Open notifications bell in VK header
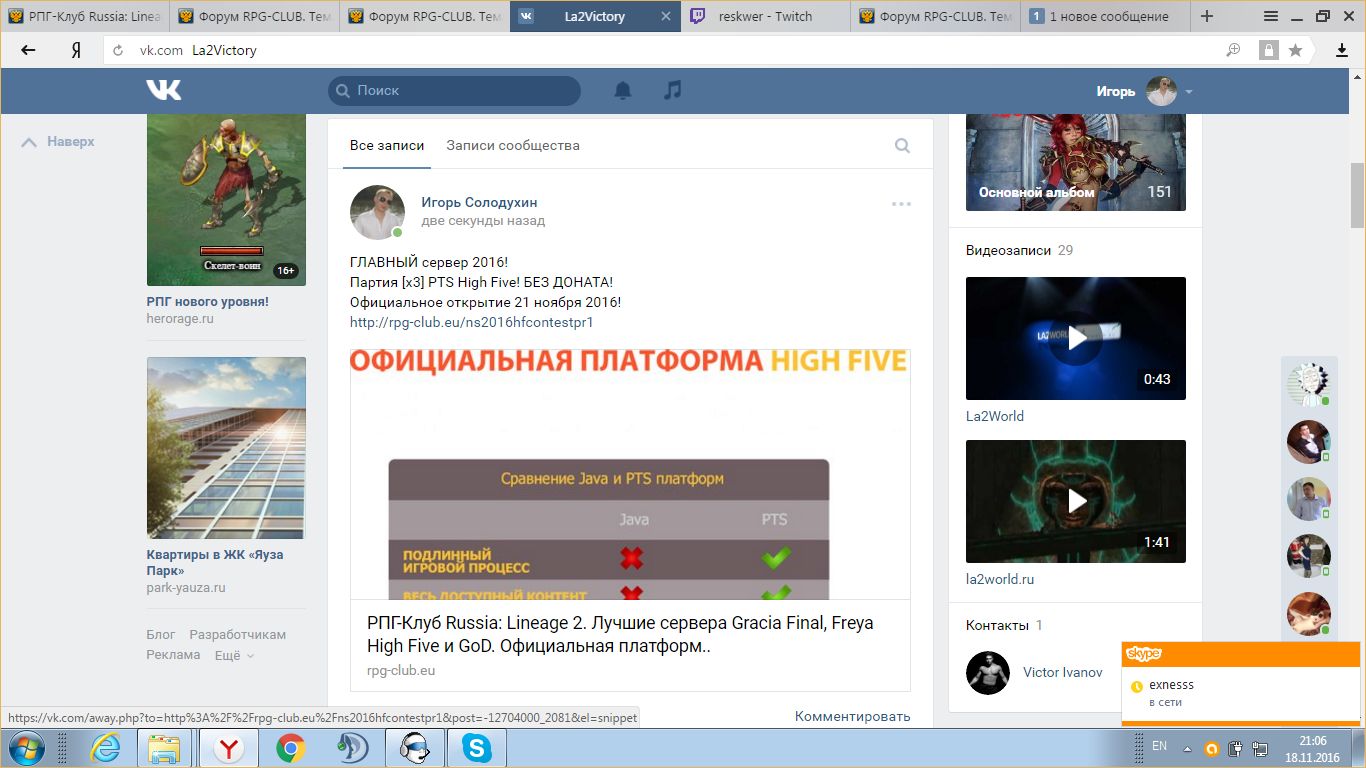Viewport: 1366px width, 768px height. 623,90
